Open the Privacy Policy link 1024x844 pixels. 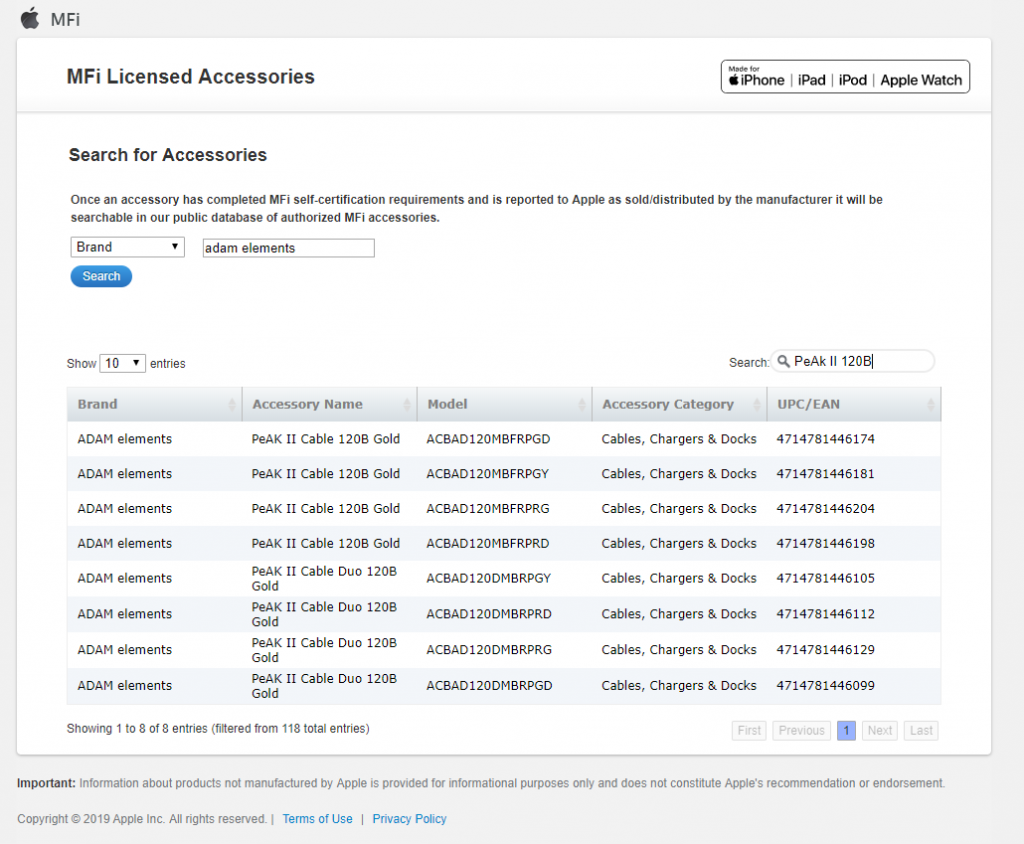(409, 819)
